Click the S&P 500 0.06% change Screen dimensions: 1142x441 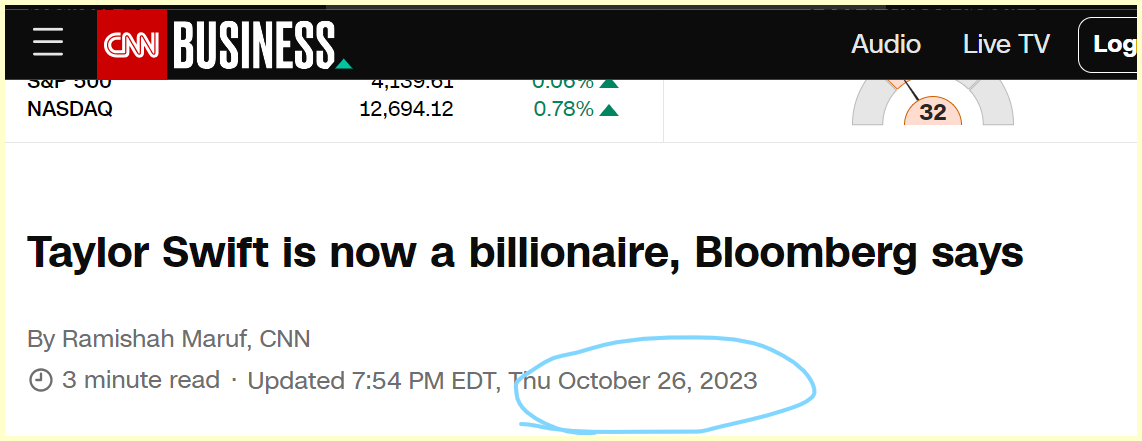[563, 83]
